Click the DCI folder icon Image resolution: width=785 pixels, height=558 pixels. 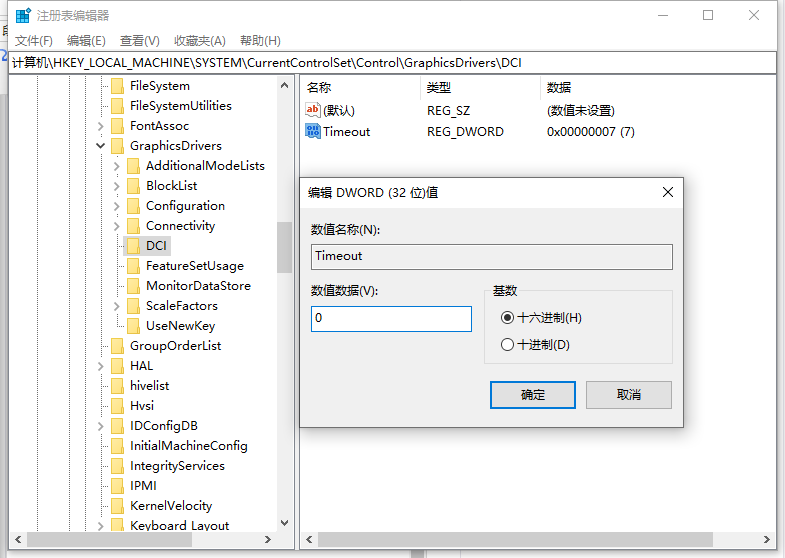tap(133, 246)
